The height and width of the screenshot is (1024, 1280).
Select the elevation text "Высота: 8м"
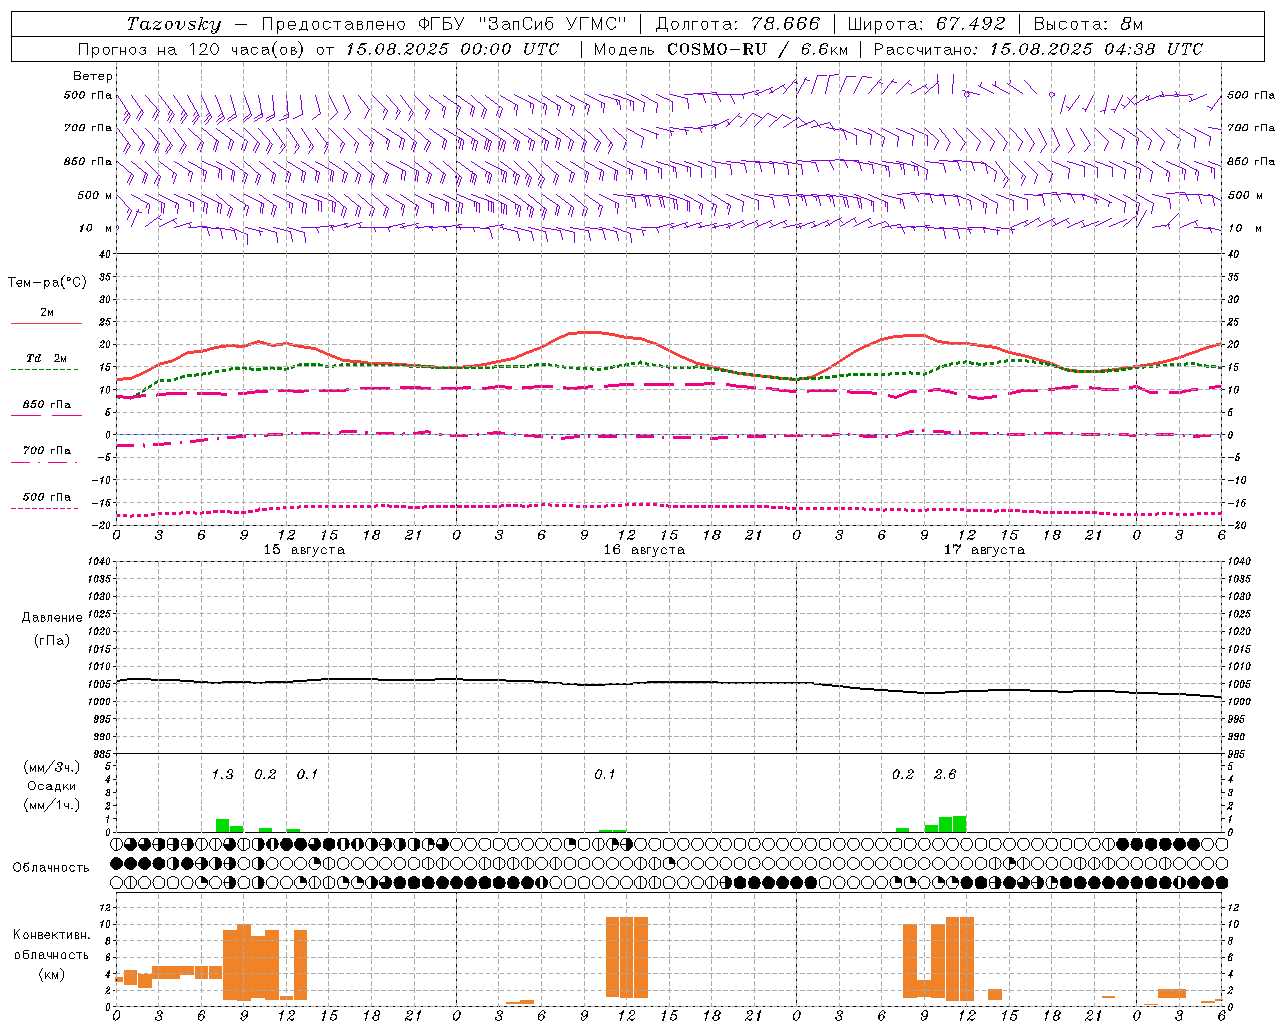[x=1088, y=24]
